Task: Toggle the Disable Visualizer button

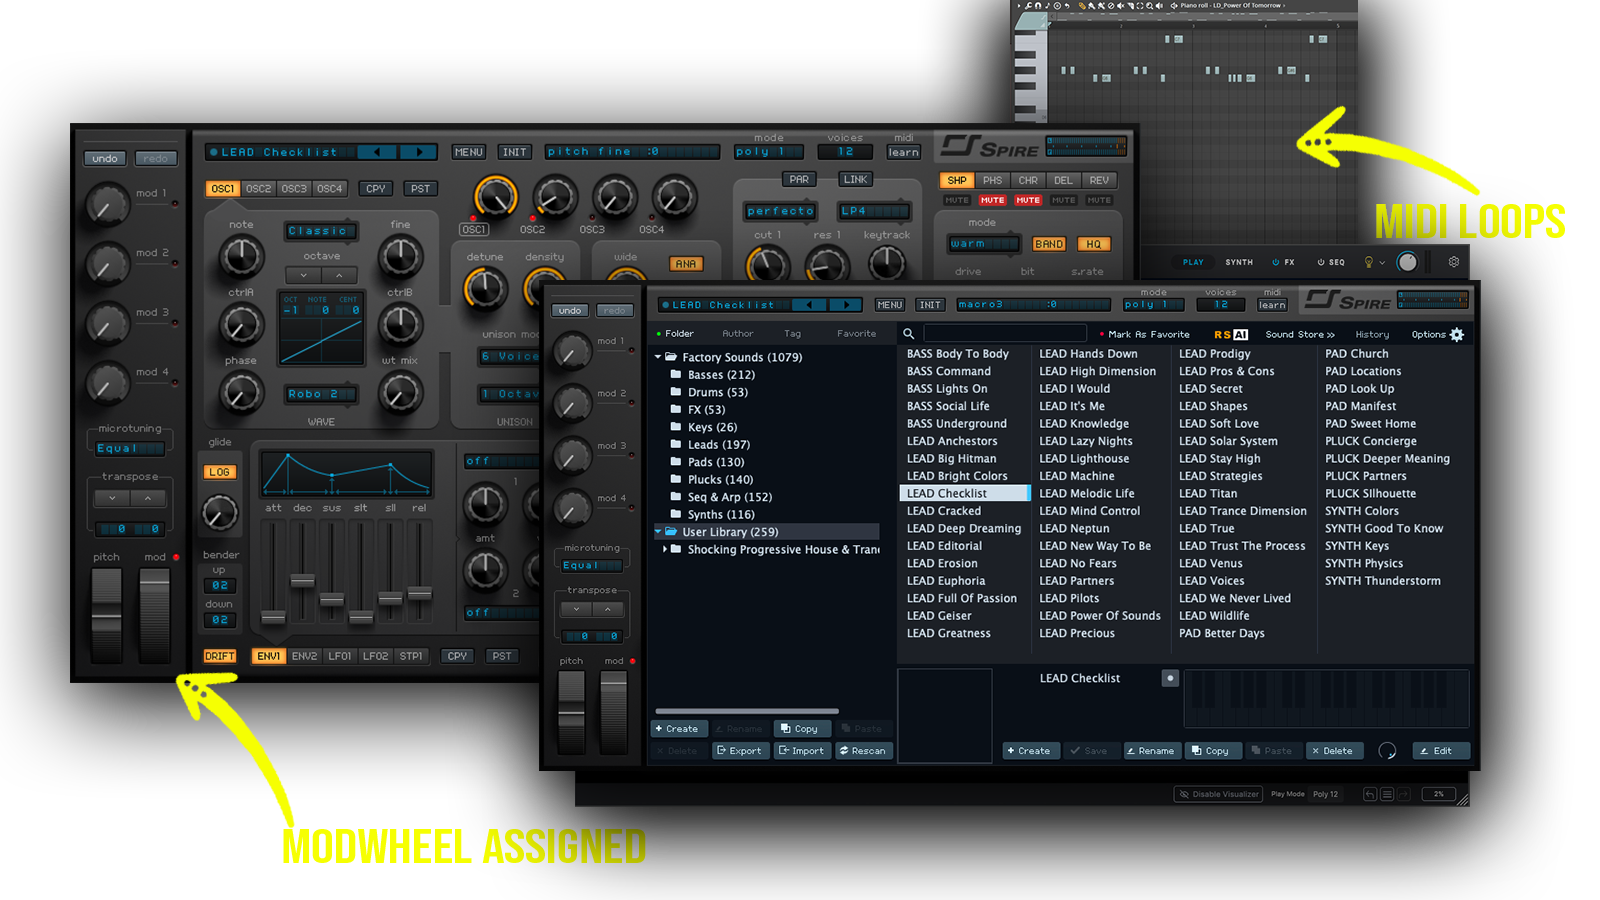Action: pos(1218,794)
